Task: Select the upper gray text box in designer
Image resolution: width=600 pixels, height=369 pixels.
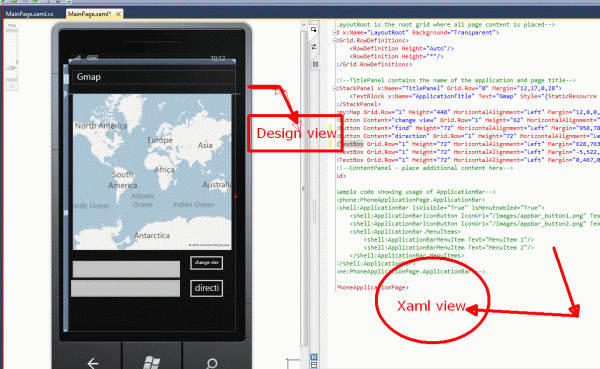Action: 126,269
